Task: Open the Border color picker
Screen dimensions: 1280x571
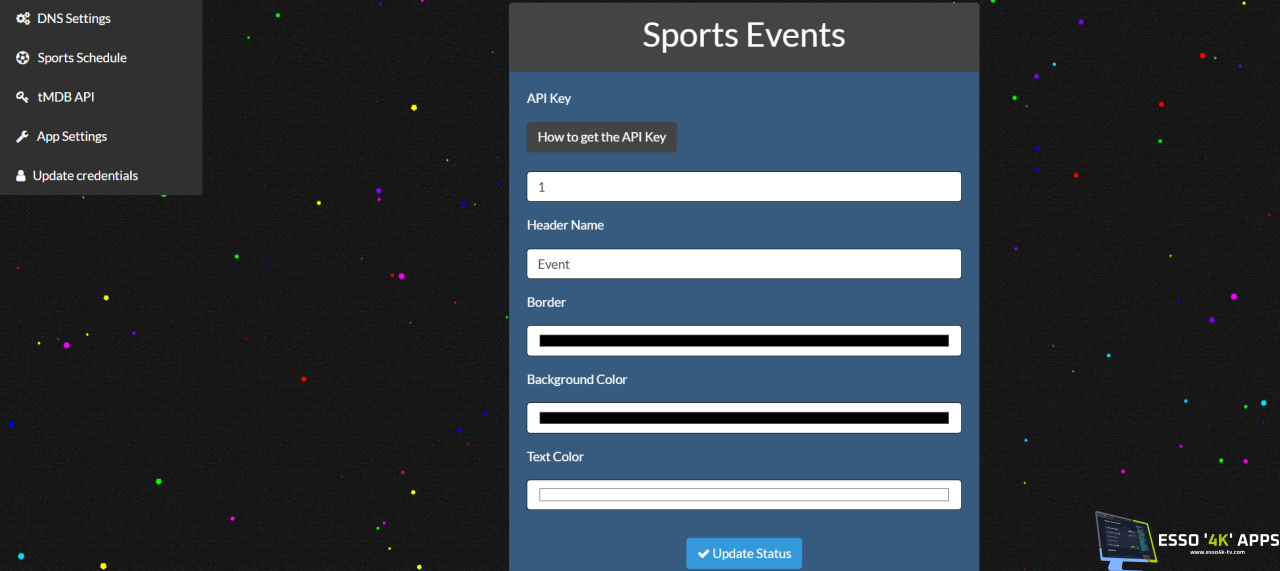Action: tap(743, 341)
